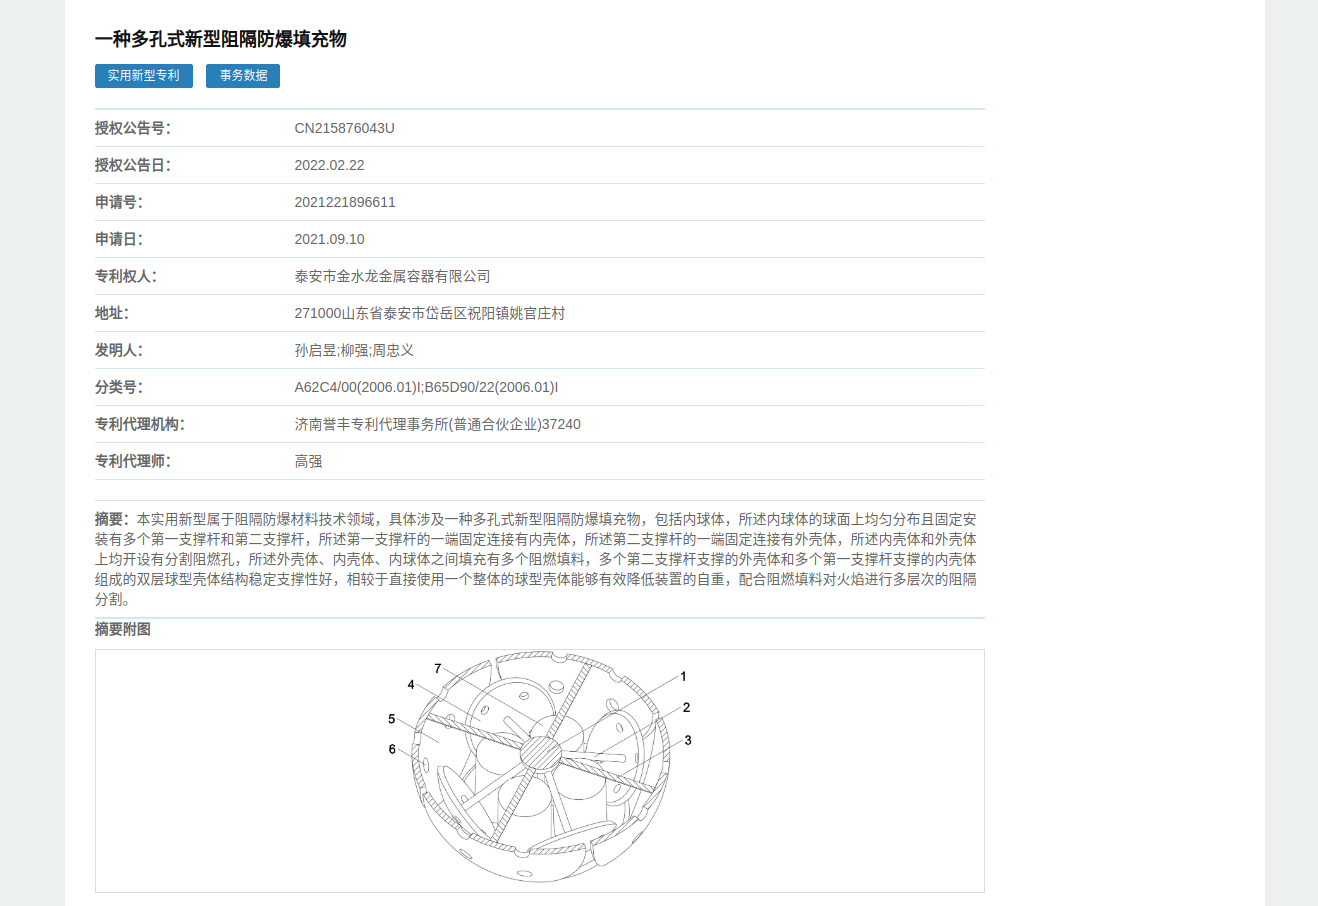1318x906 pixels.
Task: Click reference numeral 7 in the drawing
Action: (x=438, y=668)
